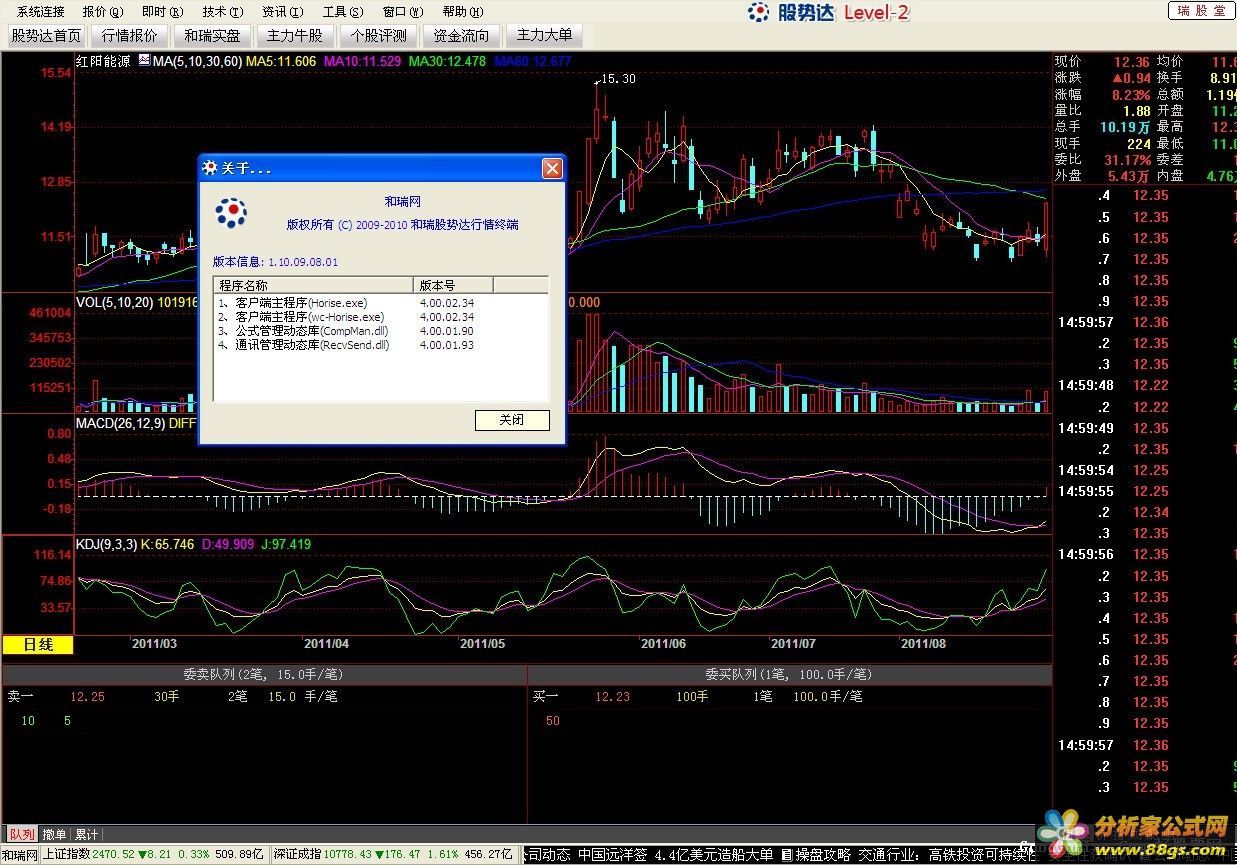Click the 操盘攻略 ticker item

click(823, 855)
